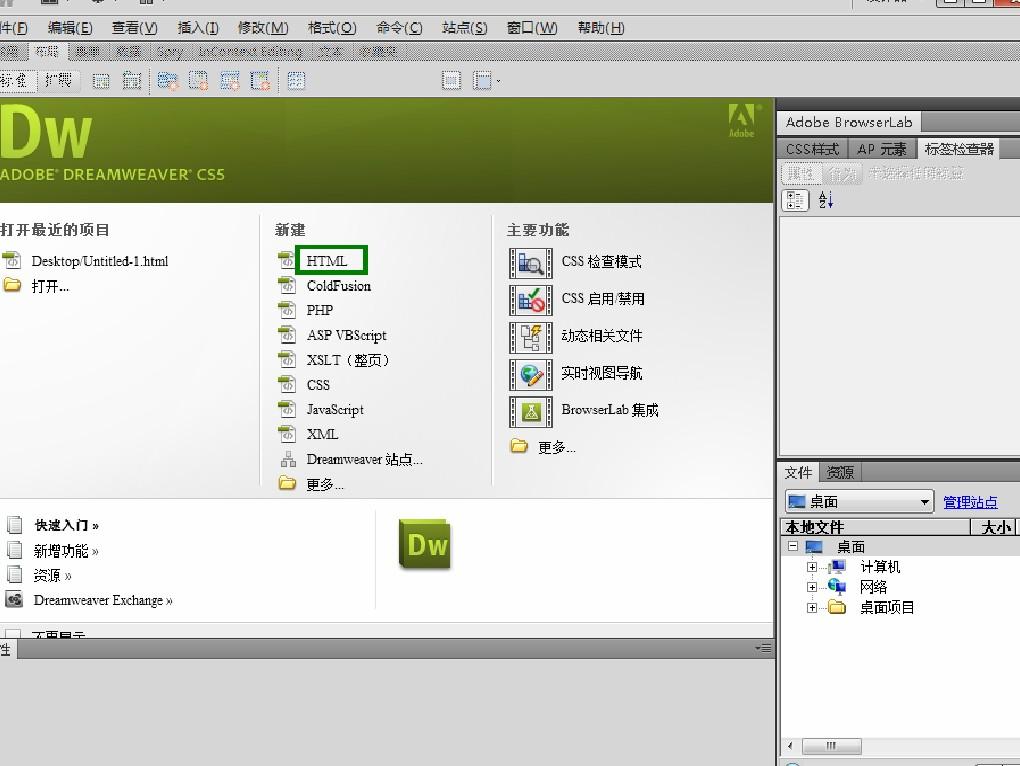Open the 插入(I) menu
Viewport: 1020px width, 766px height.
point(197,28)
